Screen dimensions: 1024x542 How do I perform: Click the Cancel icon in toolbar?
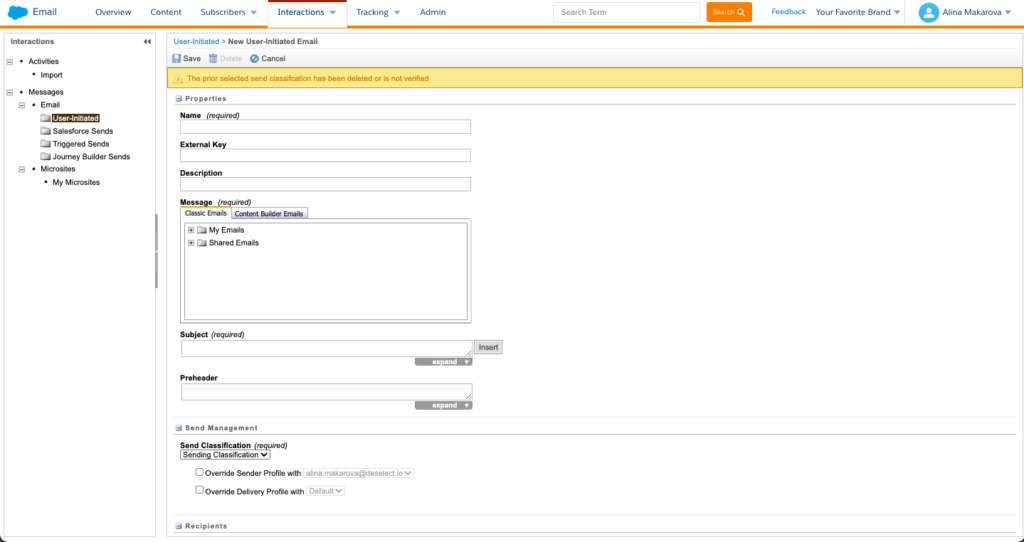254,59
